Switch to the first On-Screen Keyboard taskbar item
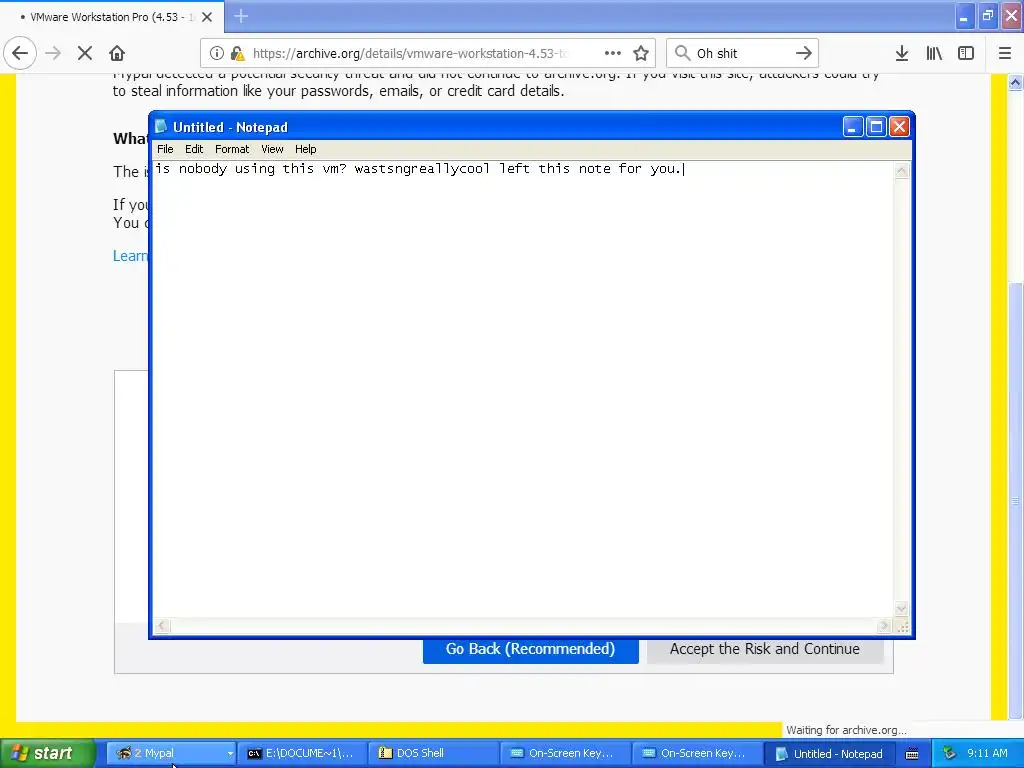The width and height of the screenshot is (1024, 768). click(564, 753)
